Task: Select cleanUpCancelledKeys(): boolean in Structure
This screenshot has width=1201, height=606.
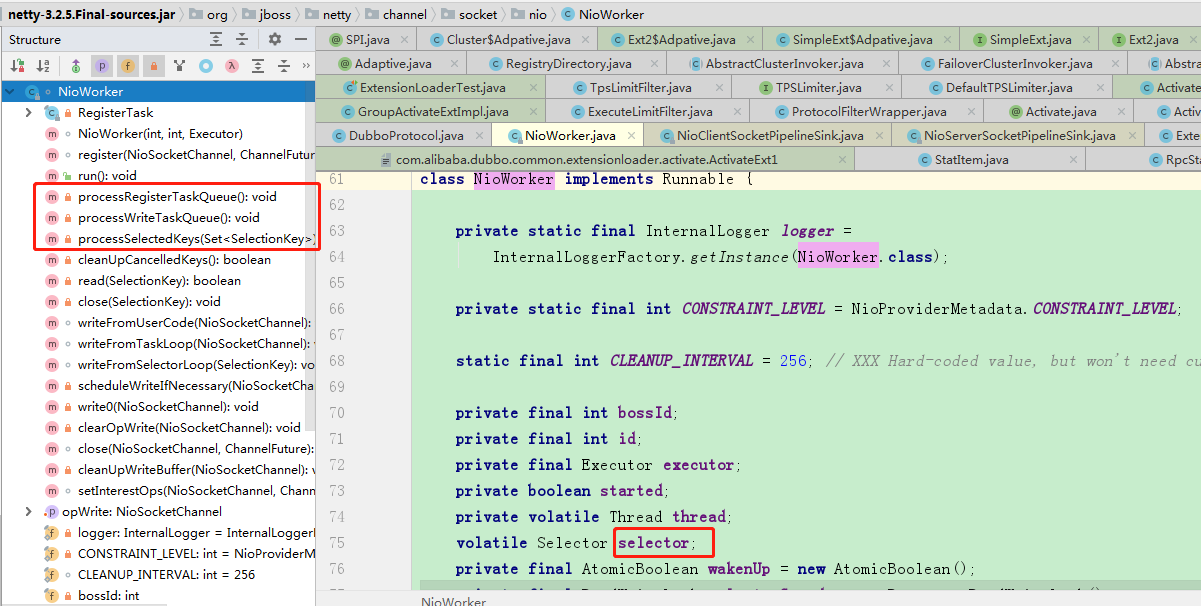Action: coord(175,260)
